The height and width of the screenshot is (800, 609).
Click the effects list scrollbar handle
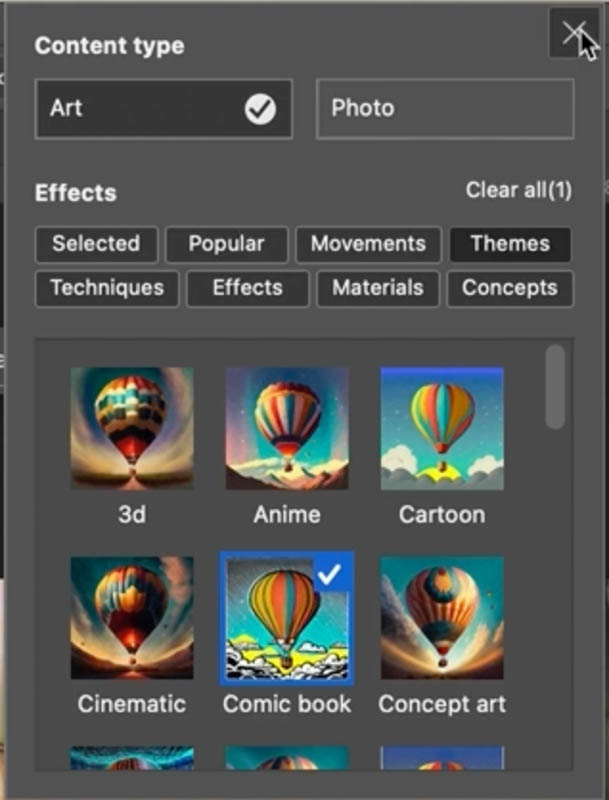click(555, 387)
